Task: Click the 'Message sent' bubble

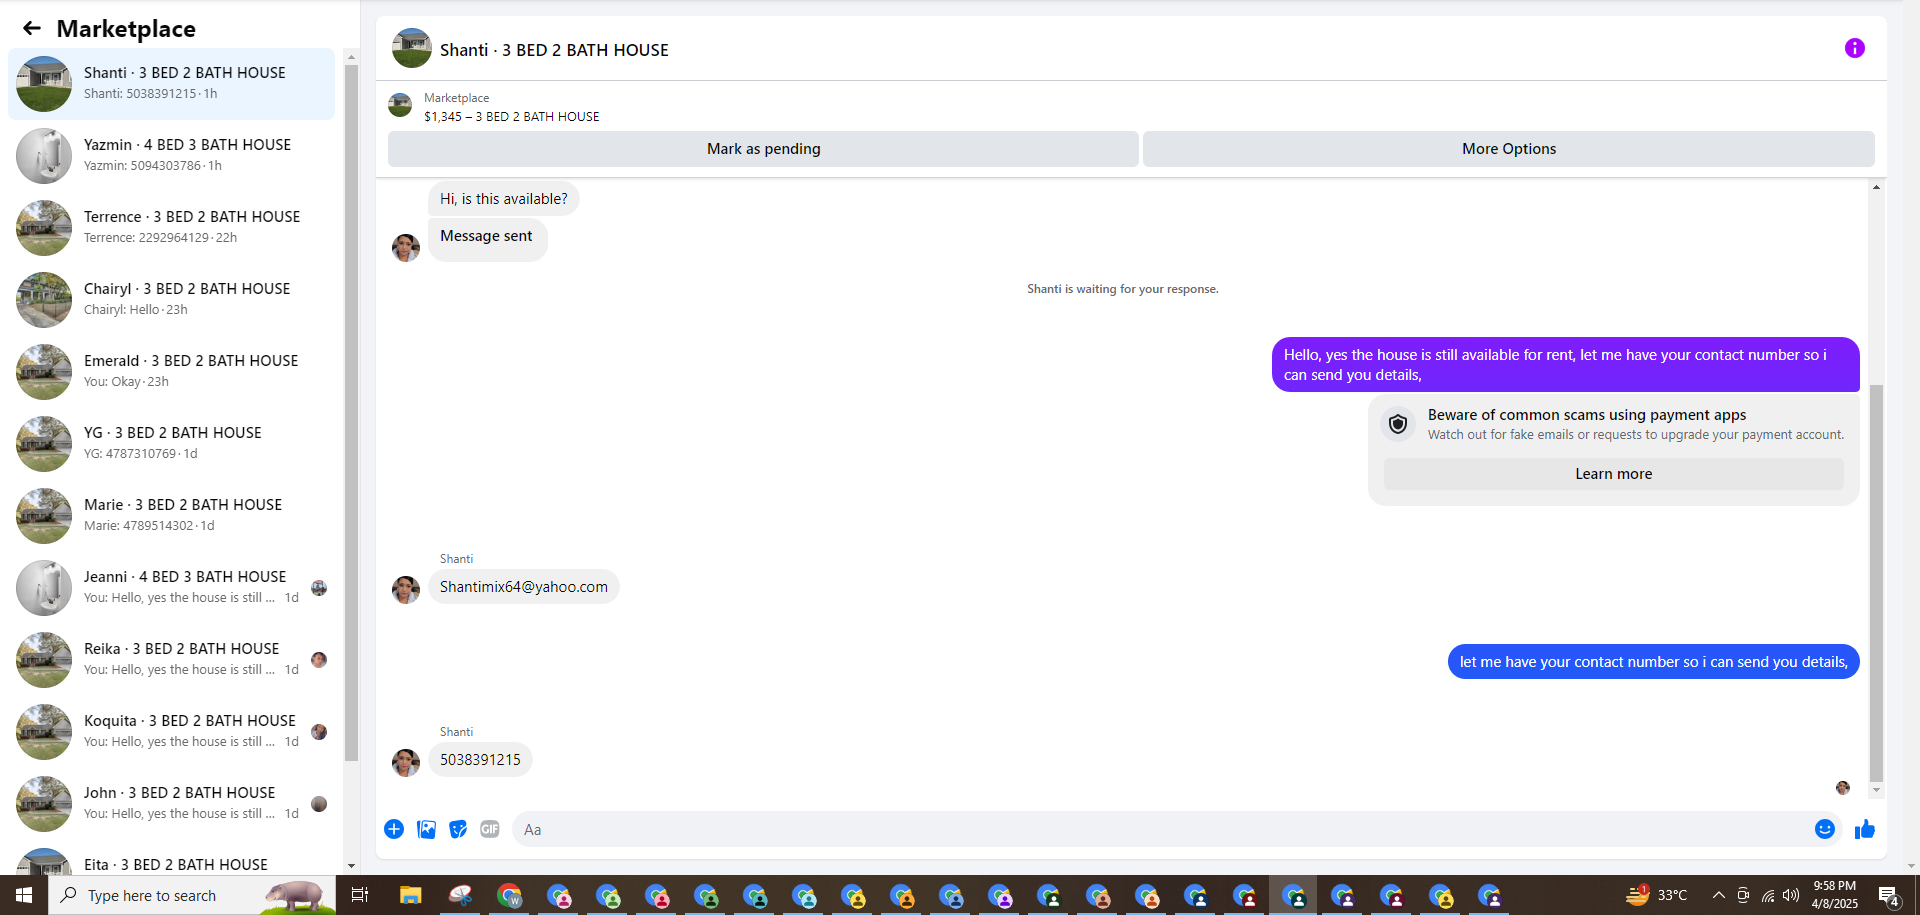Action: point(487,240)
